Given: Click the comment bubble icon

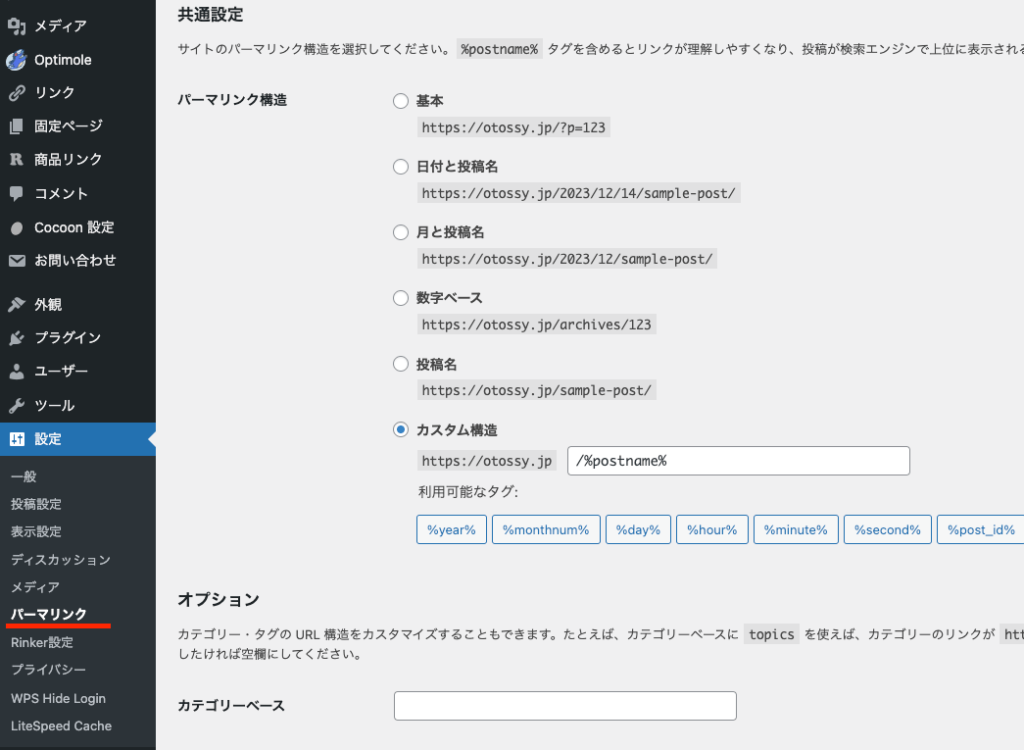Looking at the screenshot, I should (x=16, y=194).
